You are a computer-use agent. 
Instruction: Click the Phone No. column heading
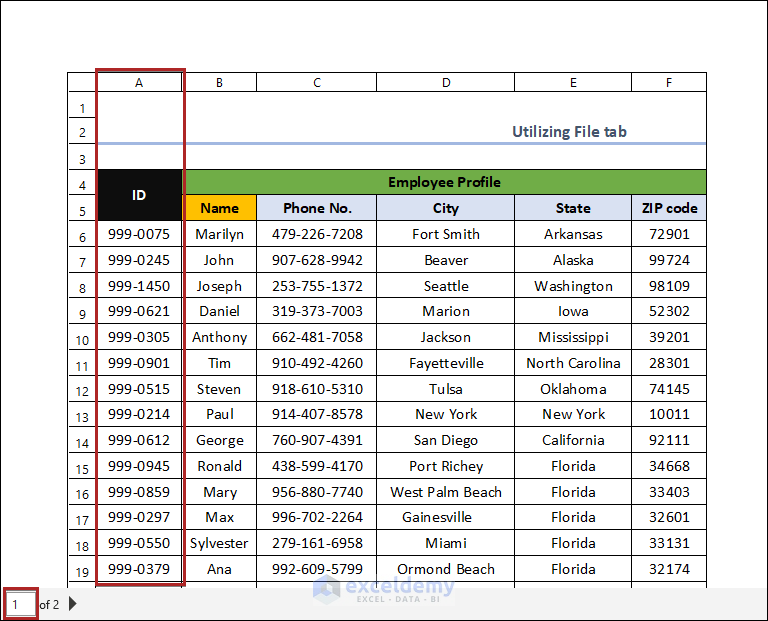pos(317,208)
